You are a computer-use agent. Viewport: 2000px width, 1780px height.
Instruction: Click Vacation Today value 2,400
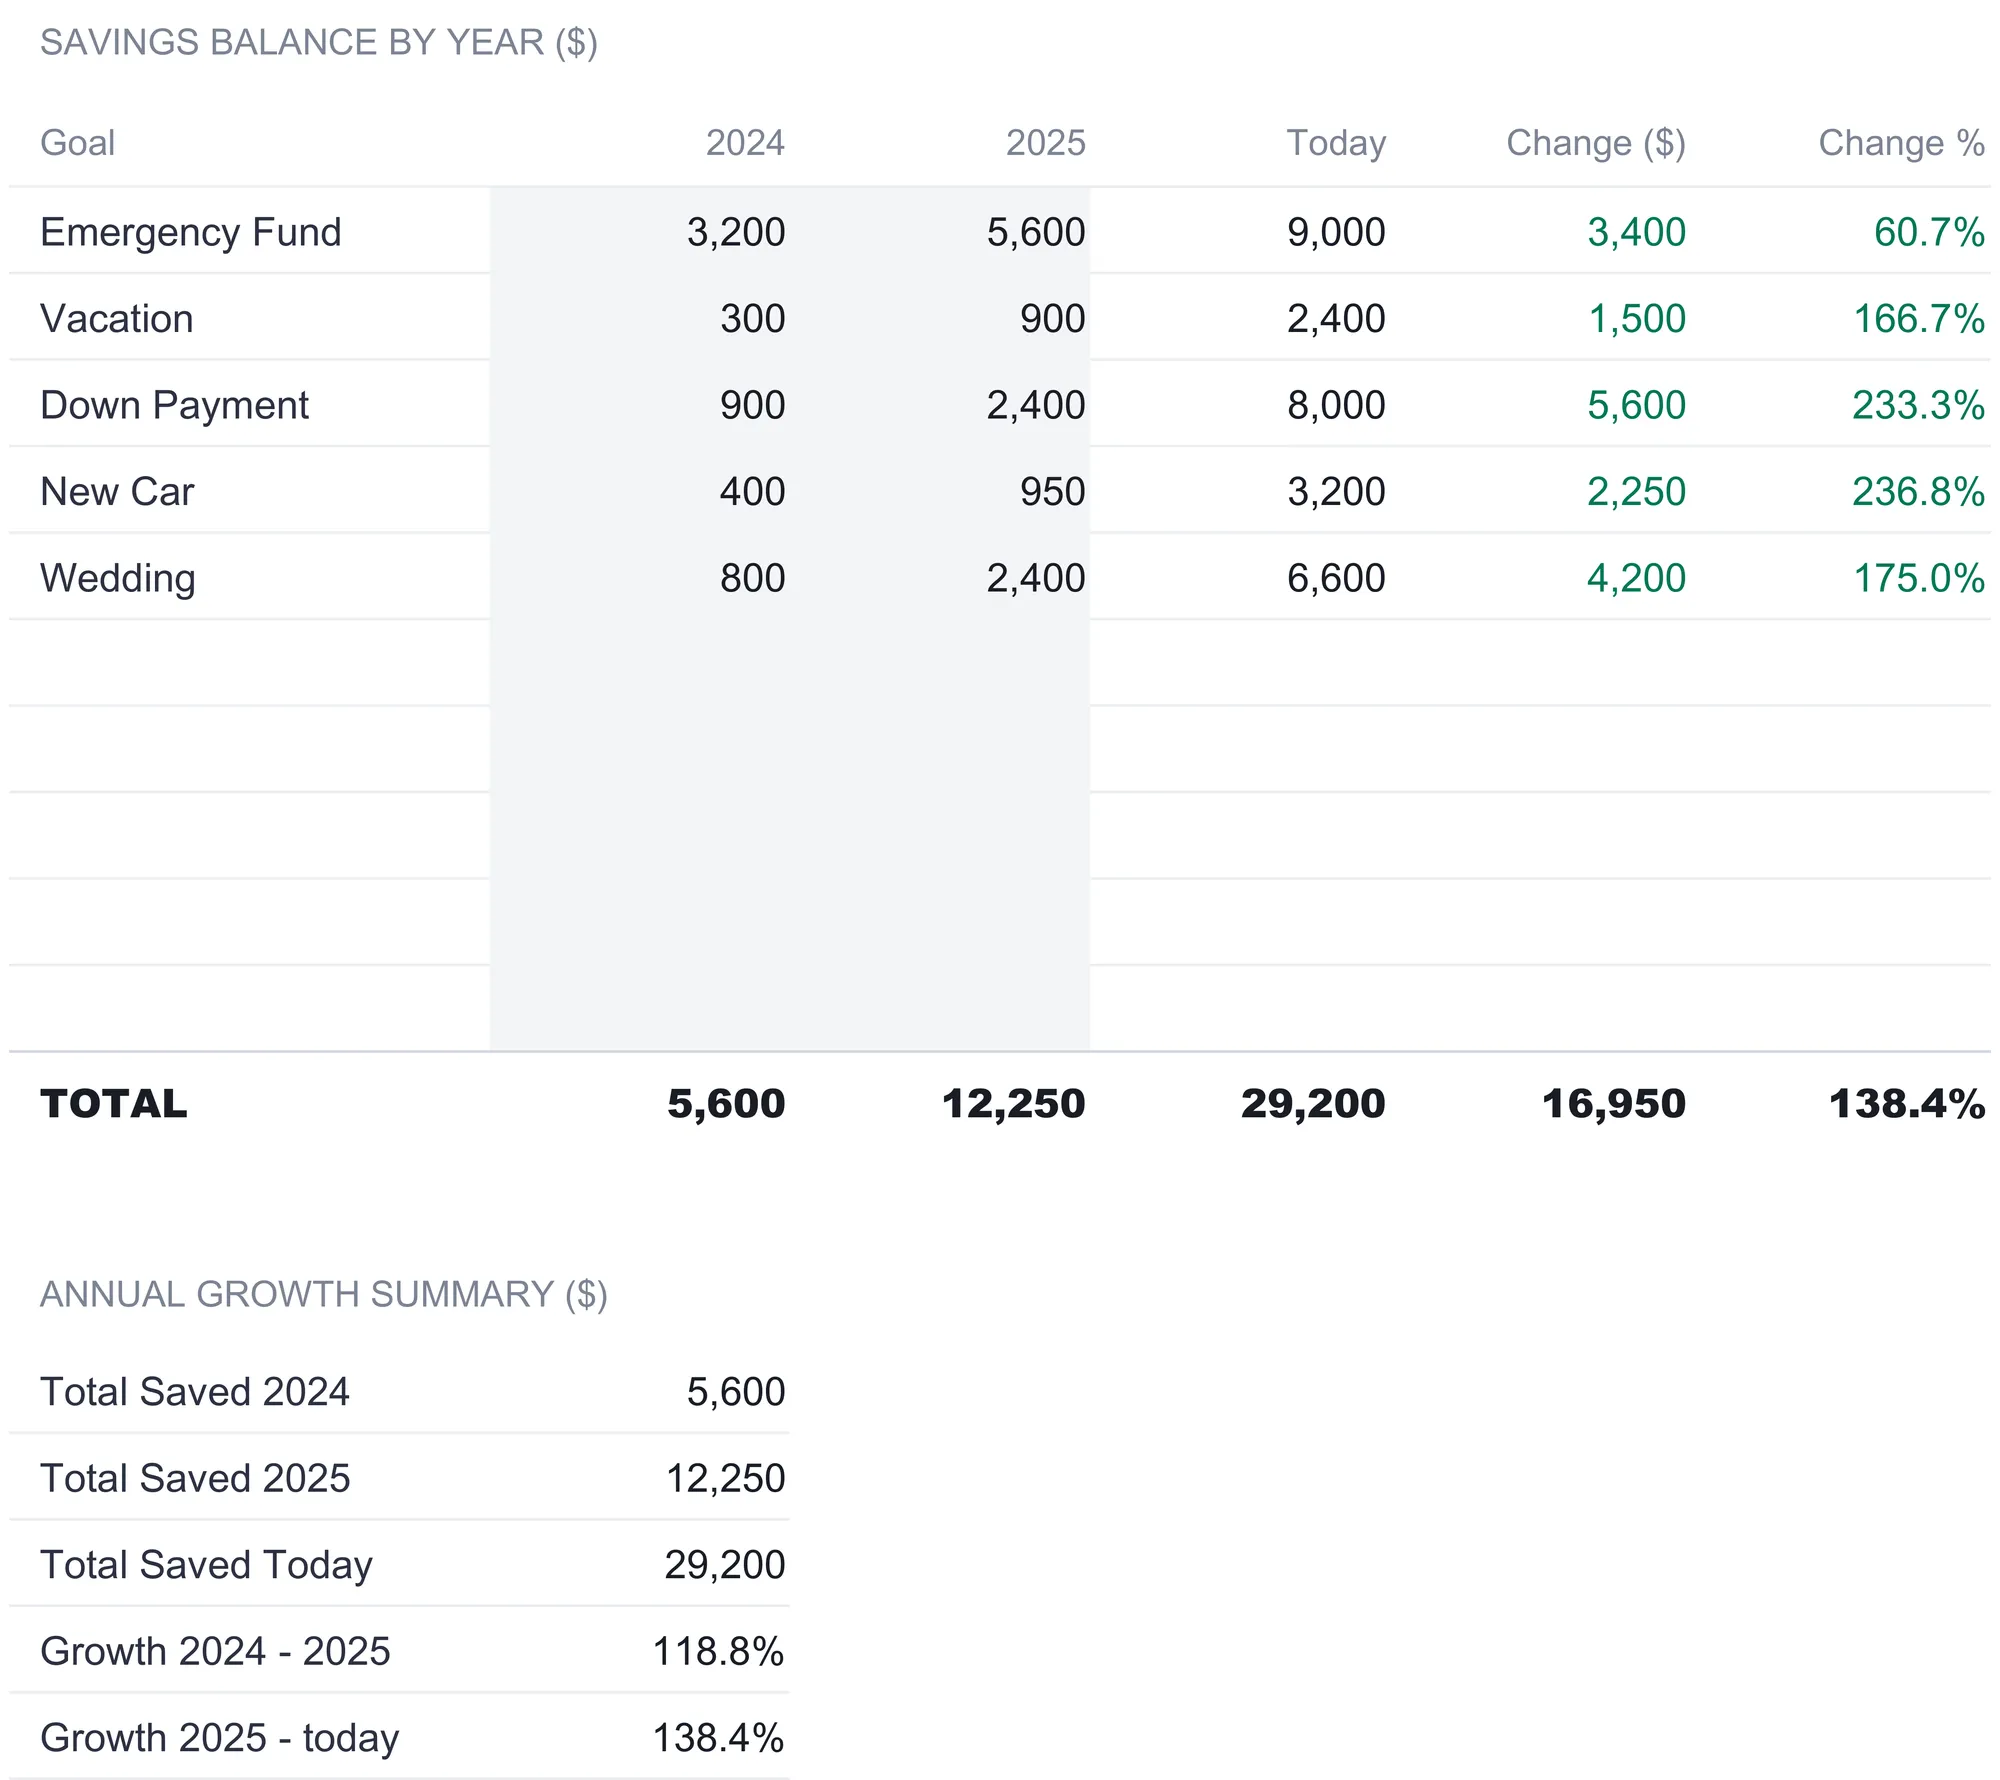(1336, 319)
